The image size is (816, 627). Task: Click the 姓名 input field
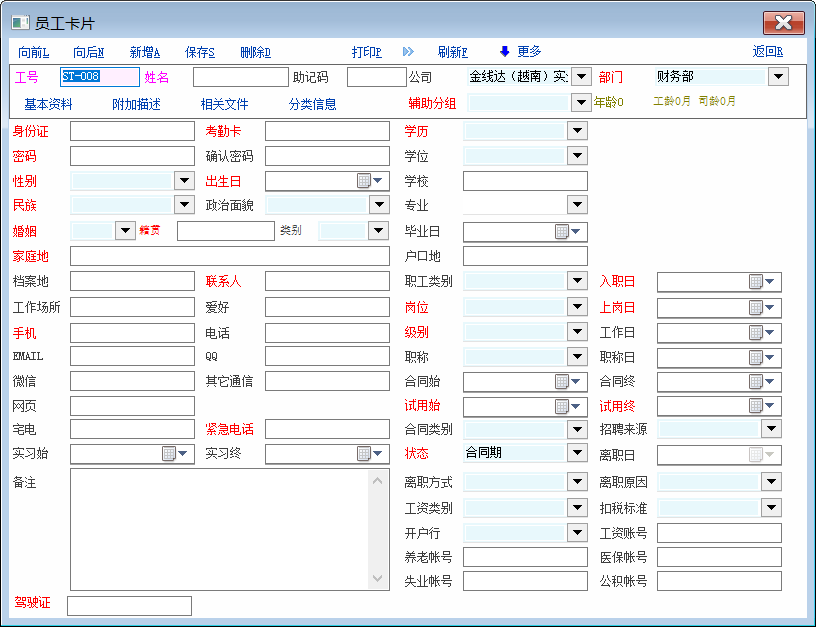[240, 77]
